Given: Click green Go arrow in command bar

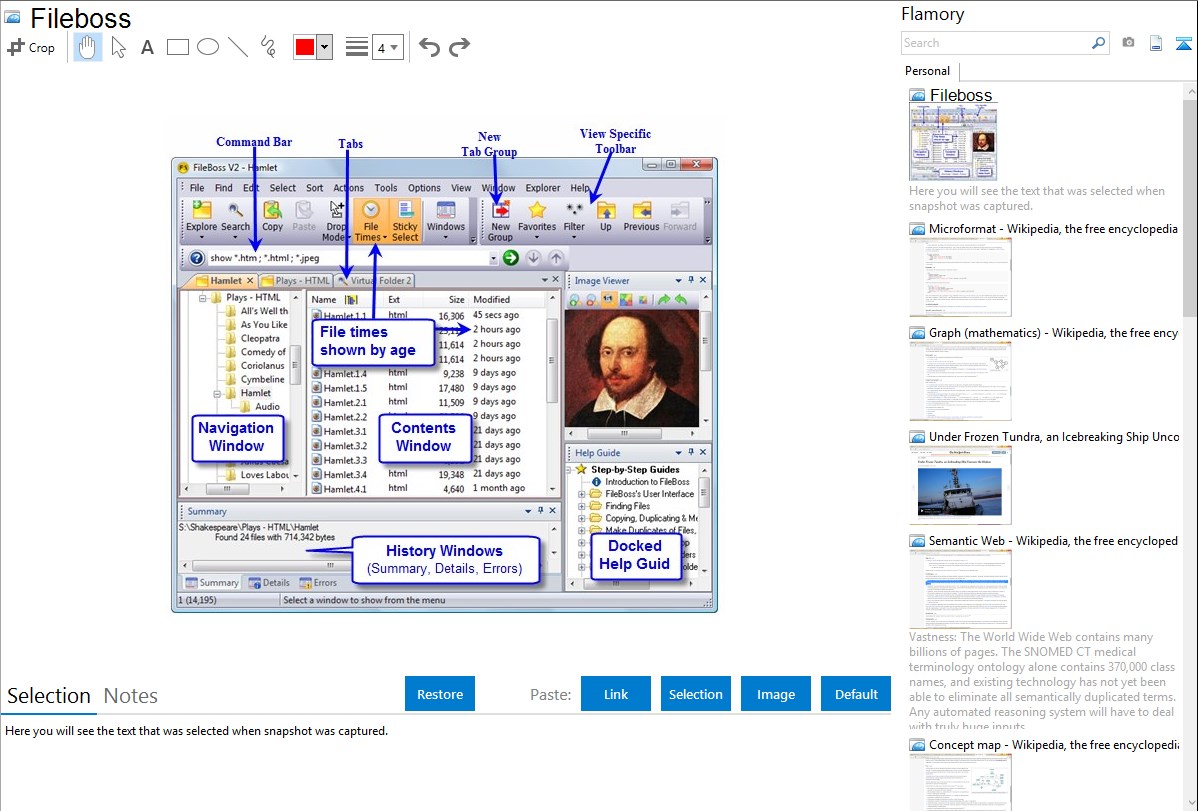Looking at the screenshot, I should [511, 258].
